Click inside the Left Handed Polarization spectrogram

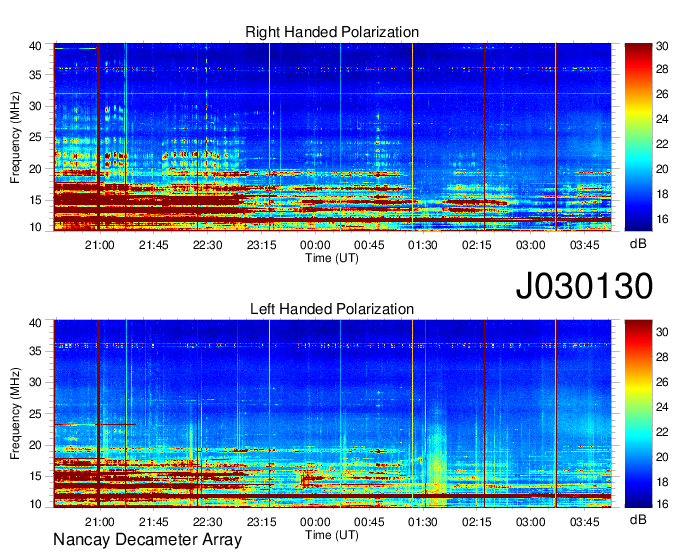pyautogui.click(x=332, y=414)
